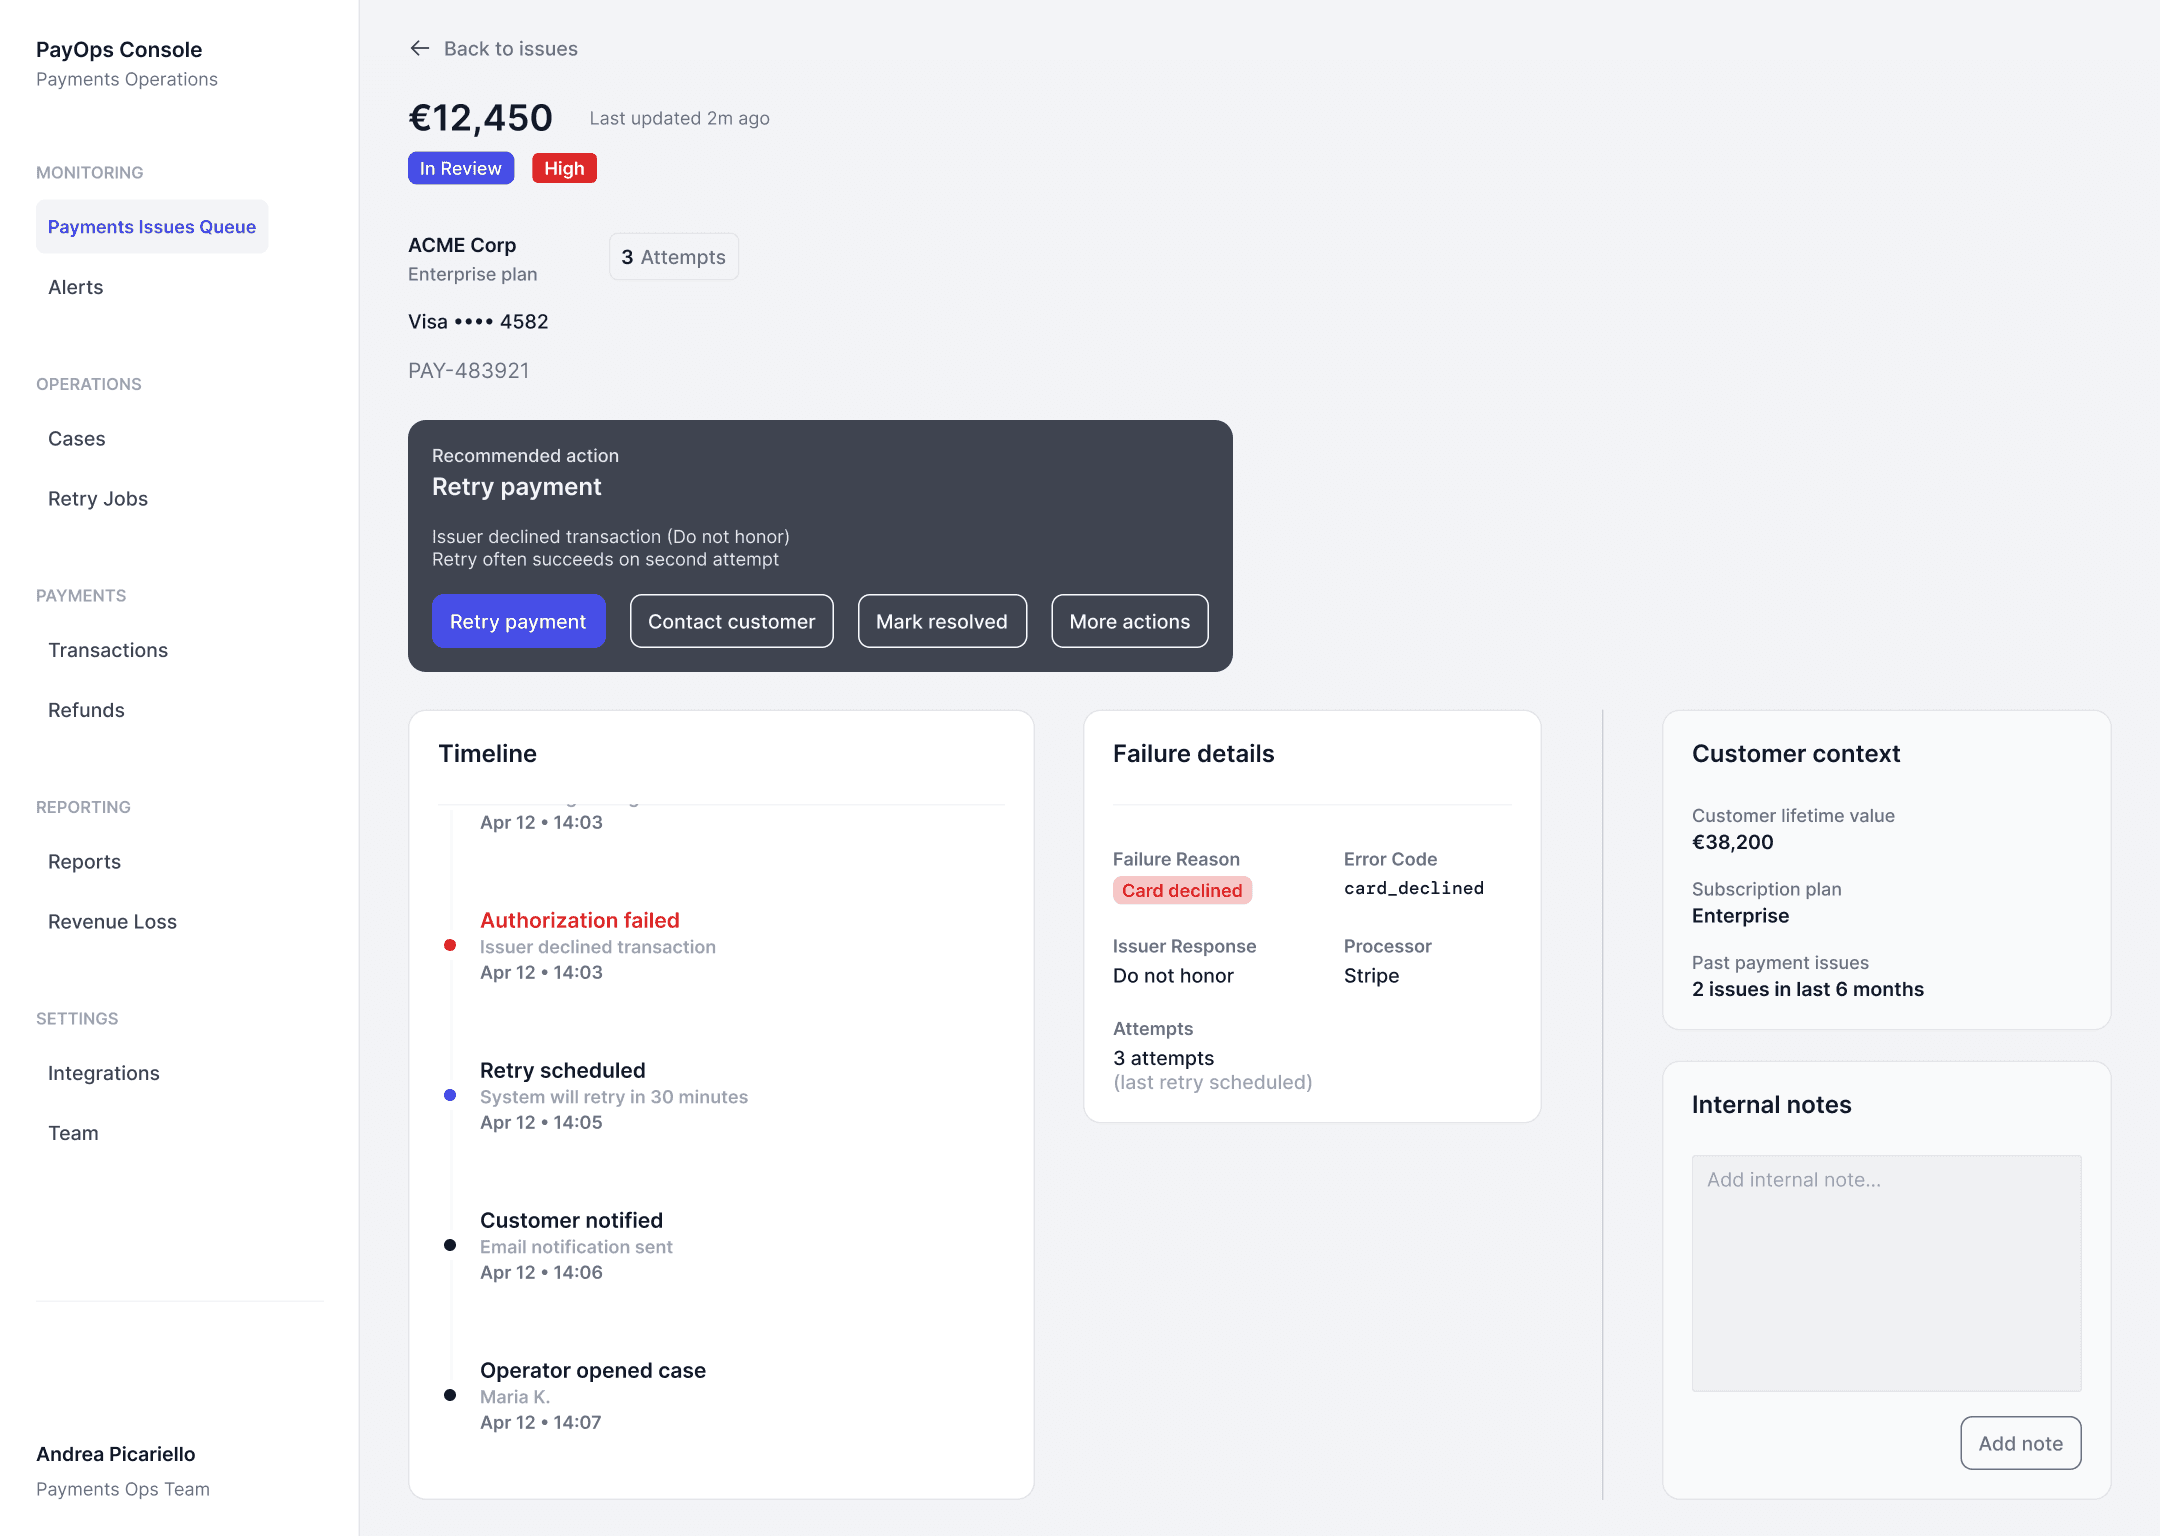The image size is (2160, 1536).
Task: Navigate to Revenue Loss report
Action: coord(112,921)
